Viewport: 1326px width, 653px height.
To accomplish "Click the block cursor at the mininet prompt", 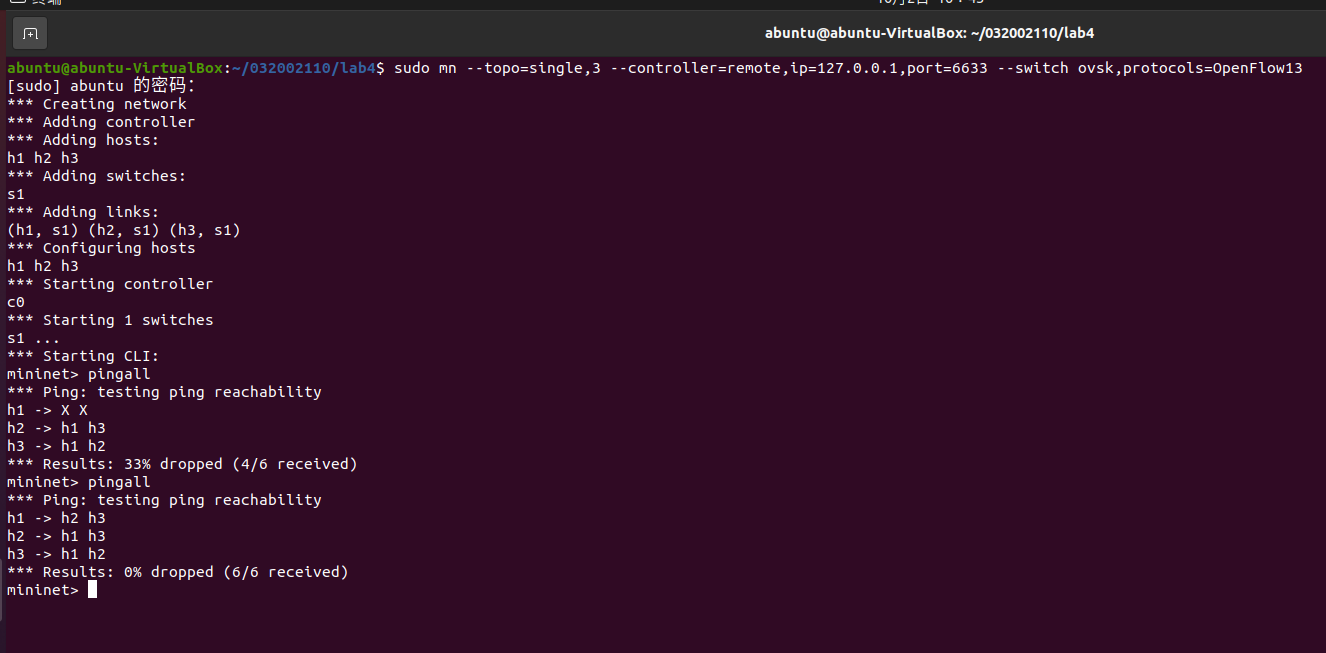I will [92, 590].
